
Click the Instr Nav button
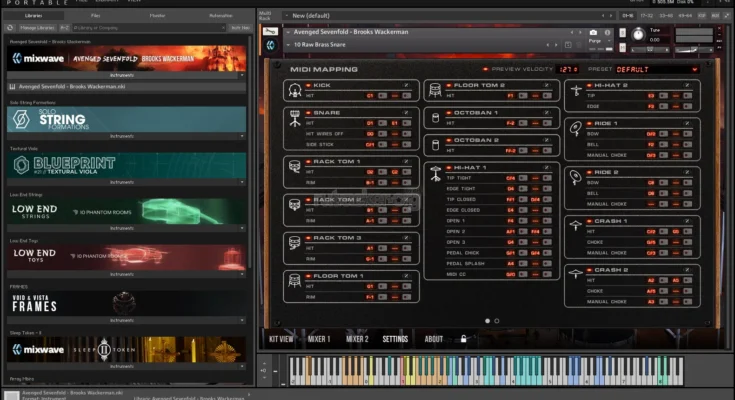[240, 28]
